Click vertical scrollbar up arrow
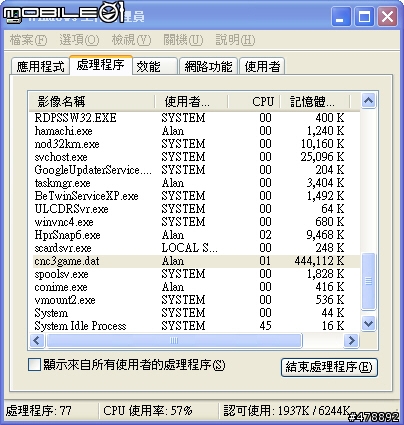The height and width of the screenshot is (425, 404). pyautogui.click(x=368, y=100)
